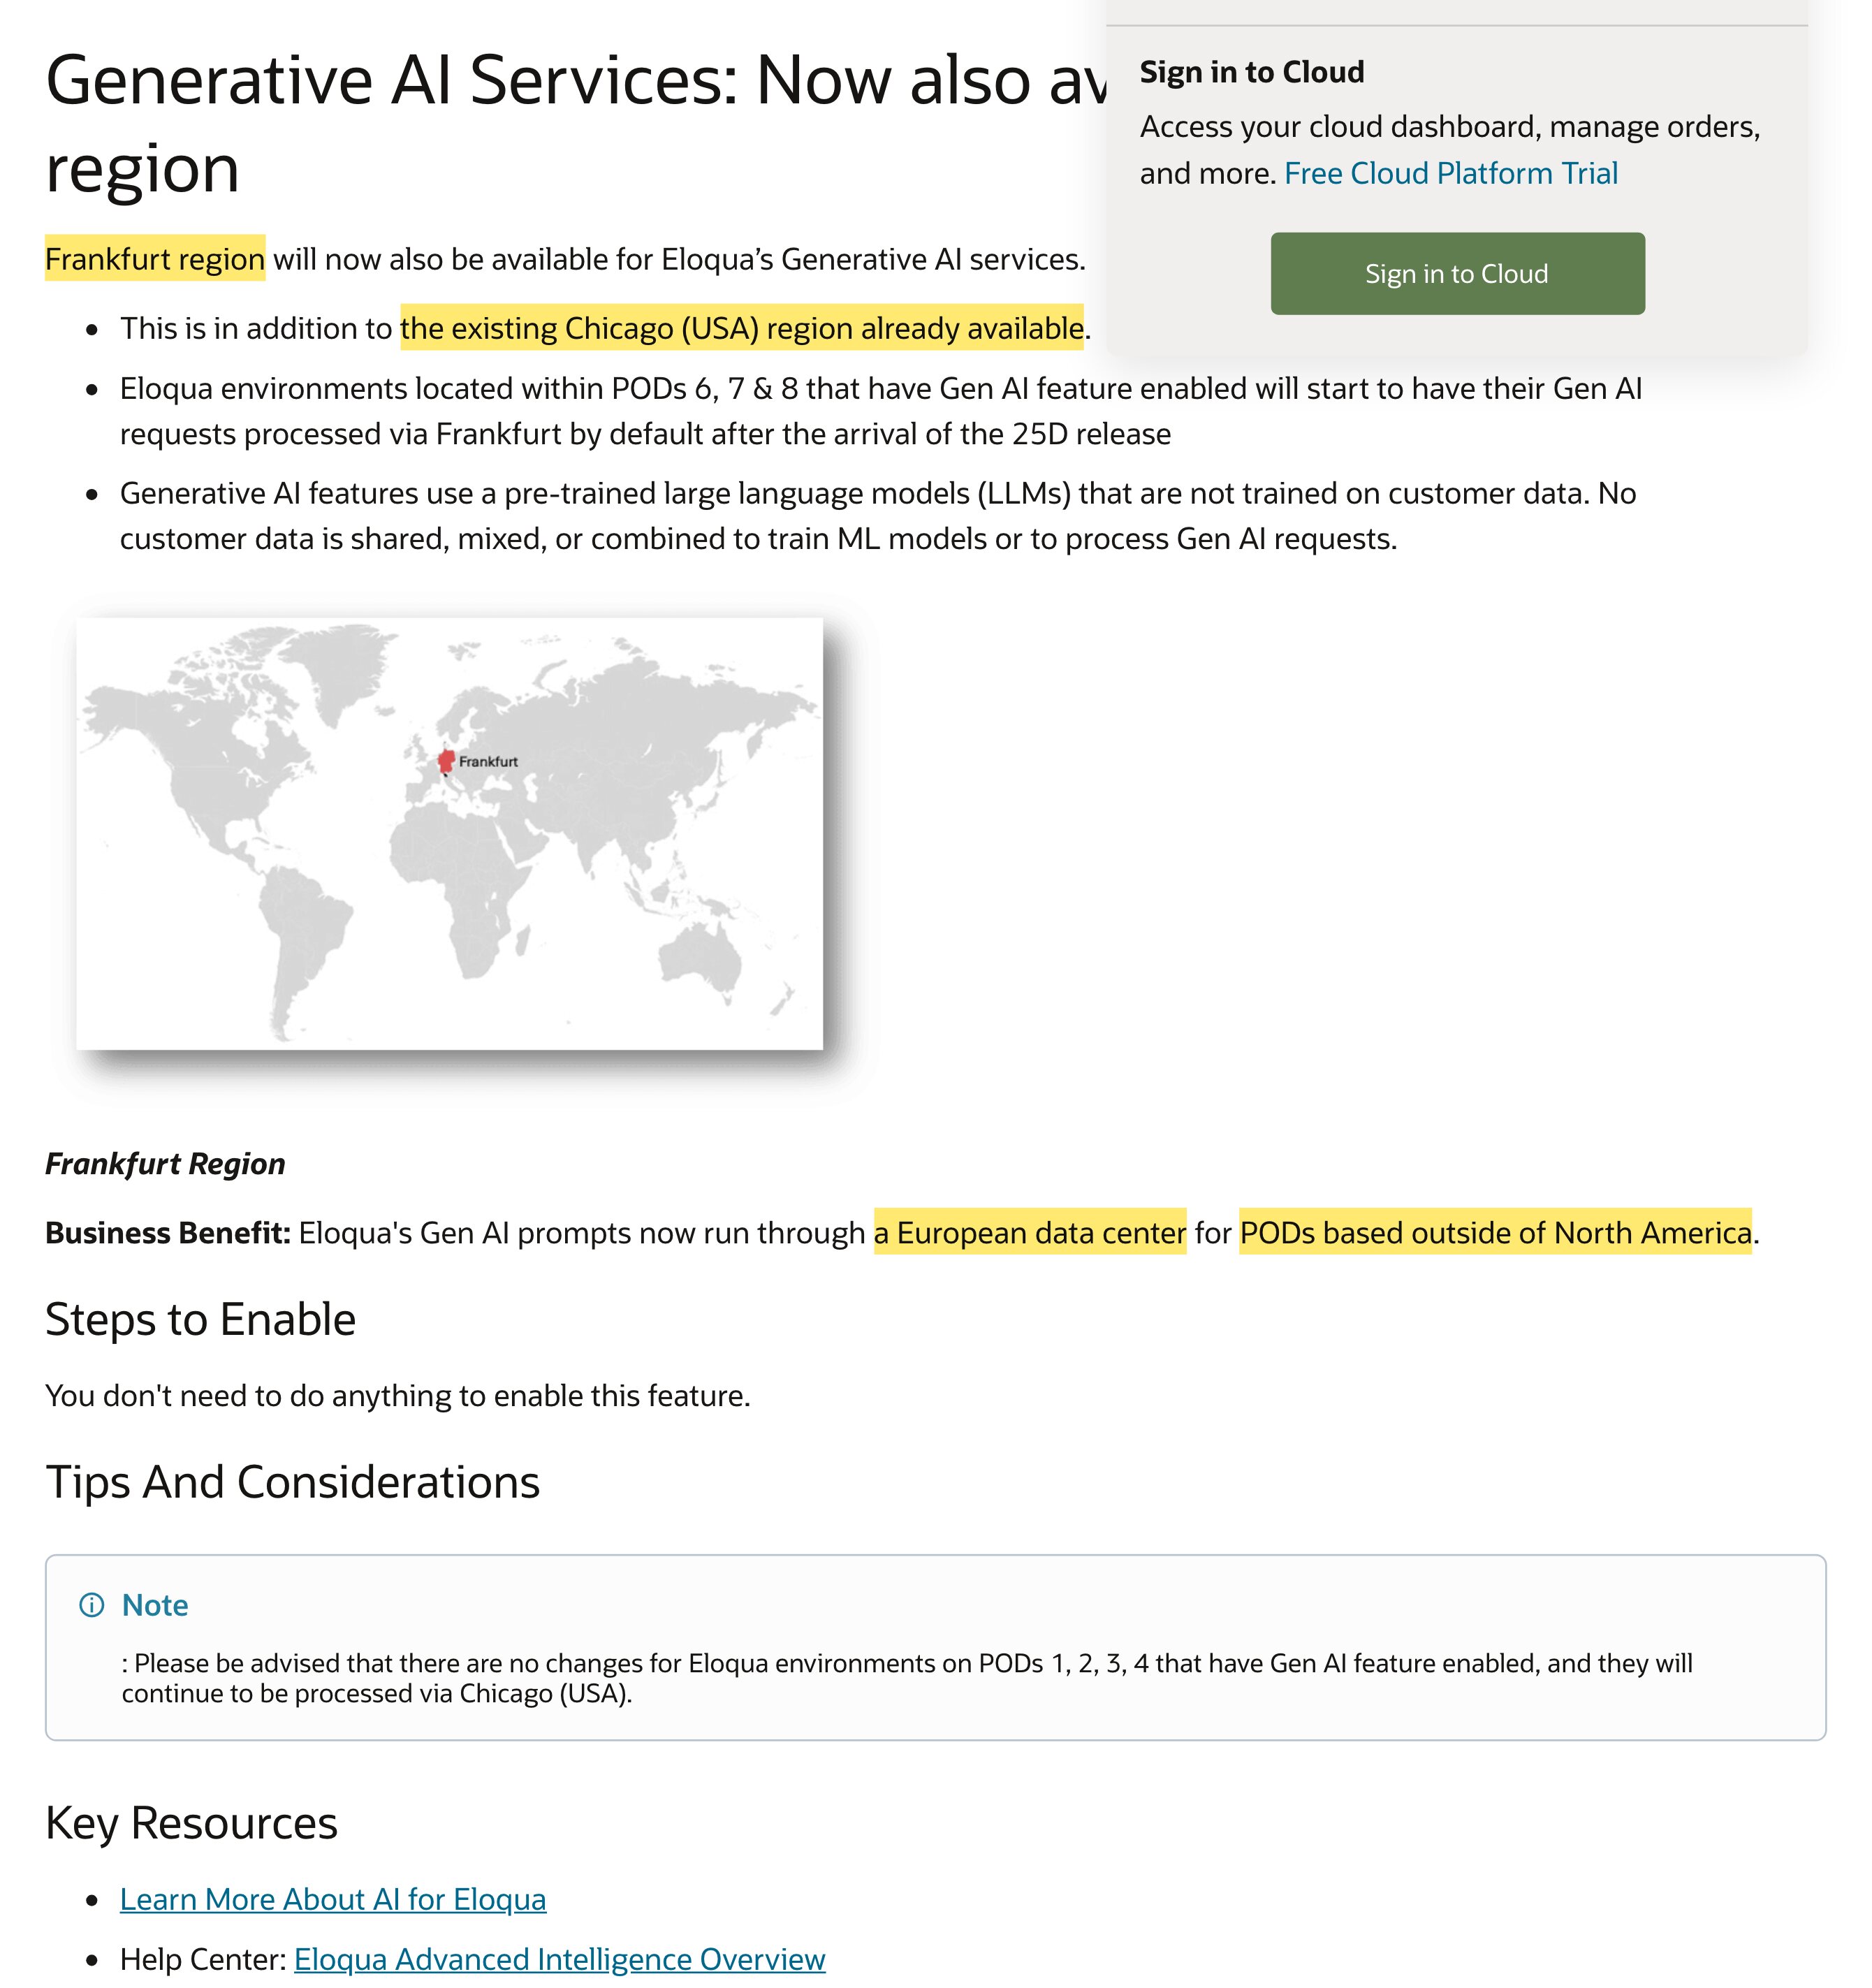Click the note text about PODs 1, 2, 3, 4
Image resolution: width=1872 pixels, height=1988 pixels.
(x=907, y=1678)
